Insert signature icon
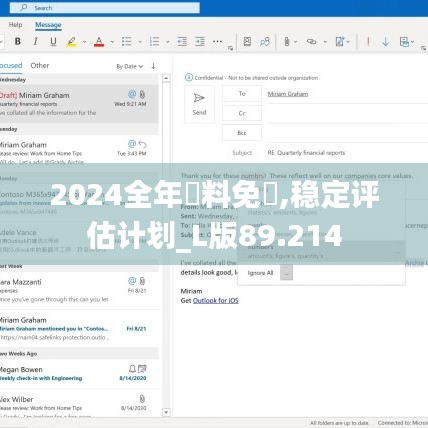 (339, 42)
